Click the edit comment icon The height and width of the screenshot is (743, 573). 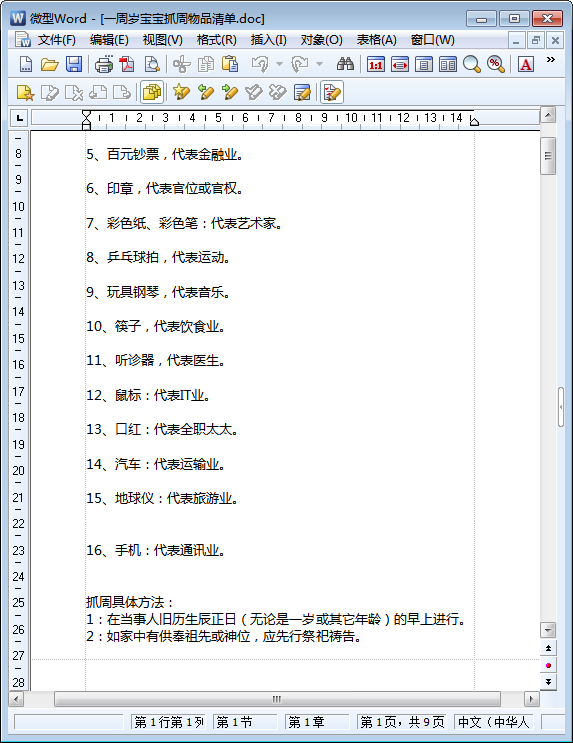50,92
